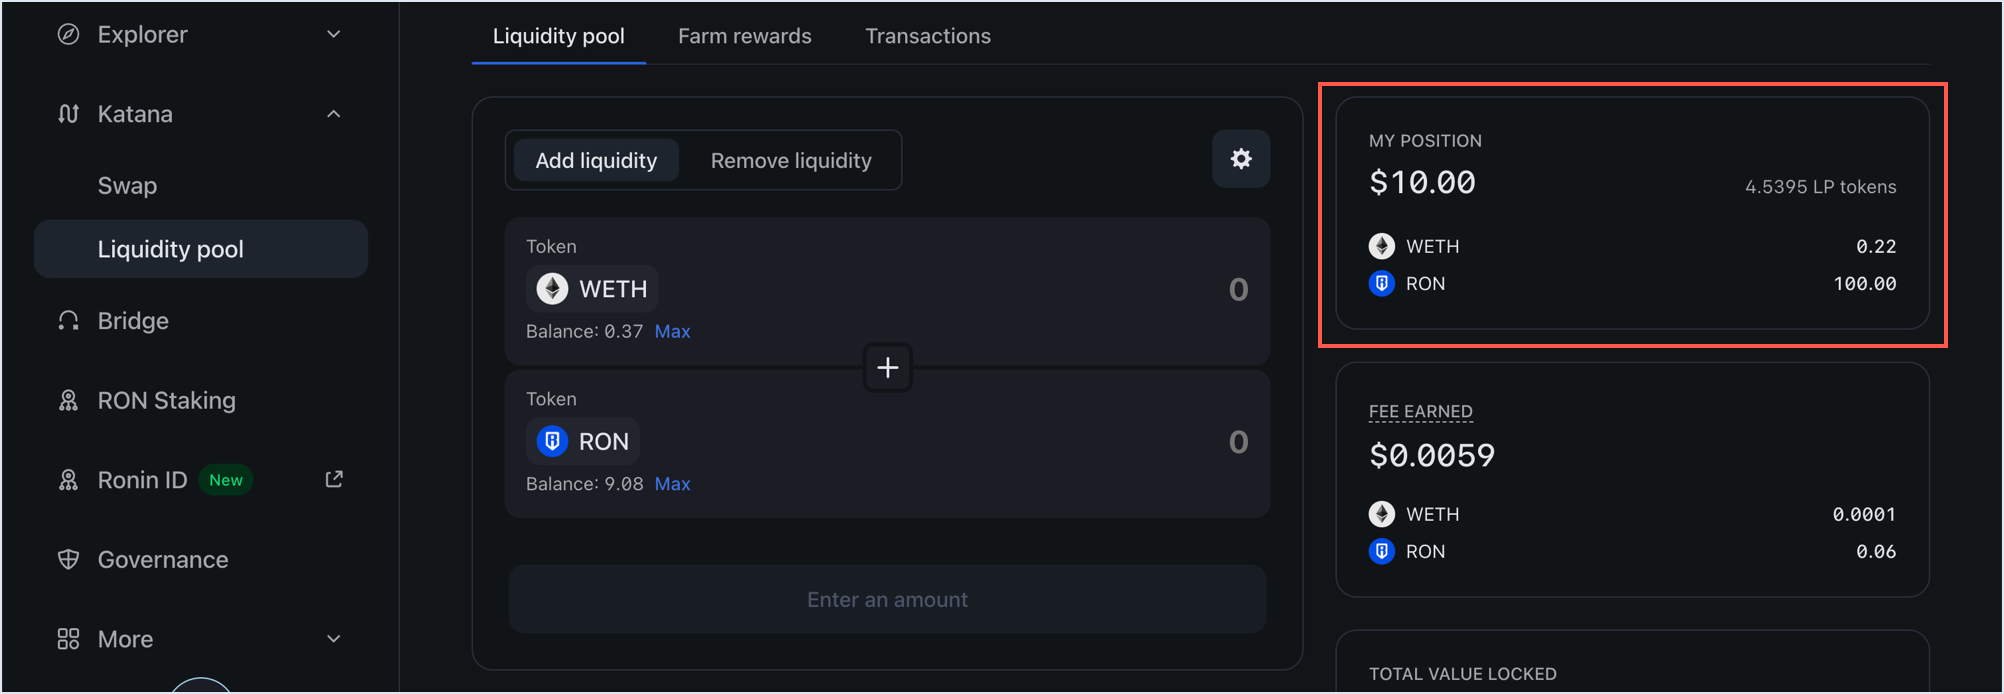
Task: Switch to Remove liquidity mode
Action: 791,161
